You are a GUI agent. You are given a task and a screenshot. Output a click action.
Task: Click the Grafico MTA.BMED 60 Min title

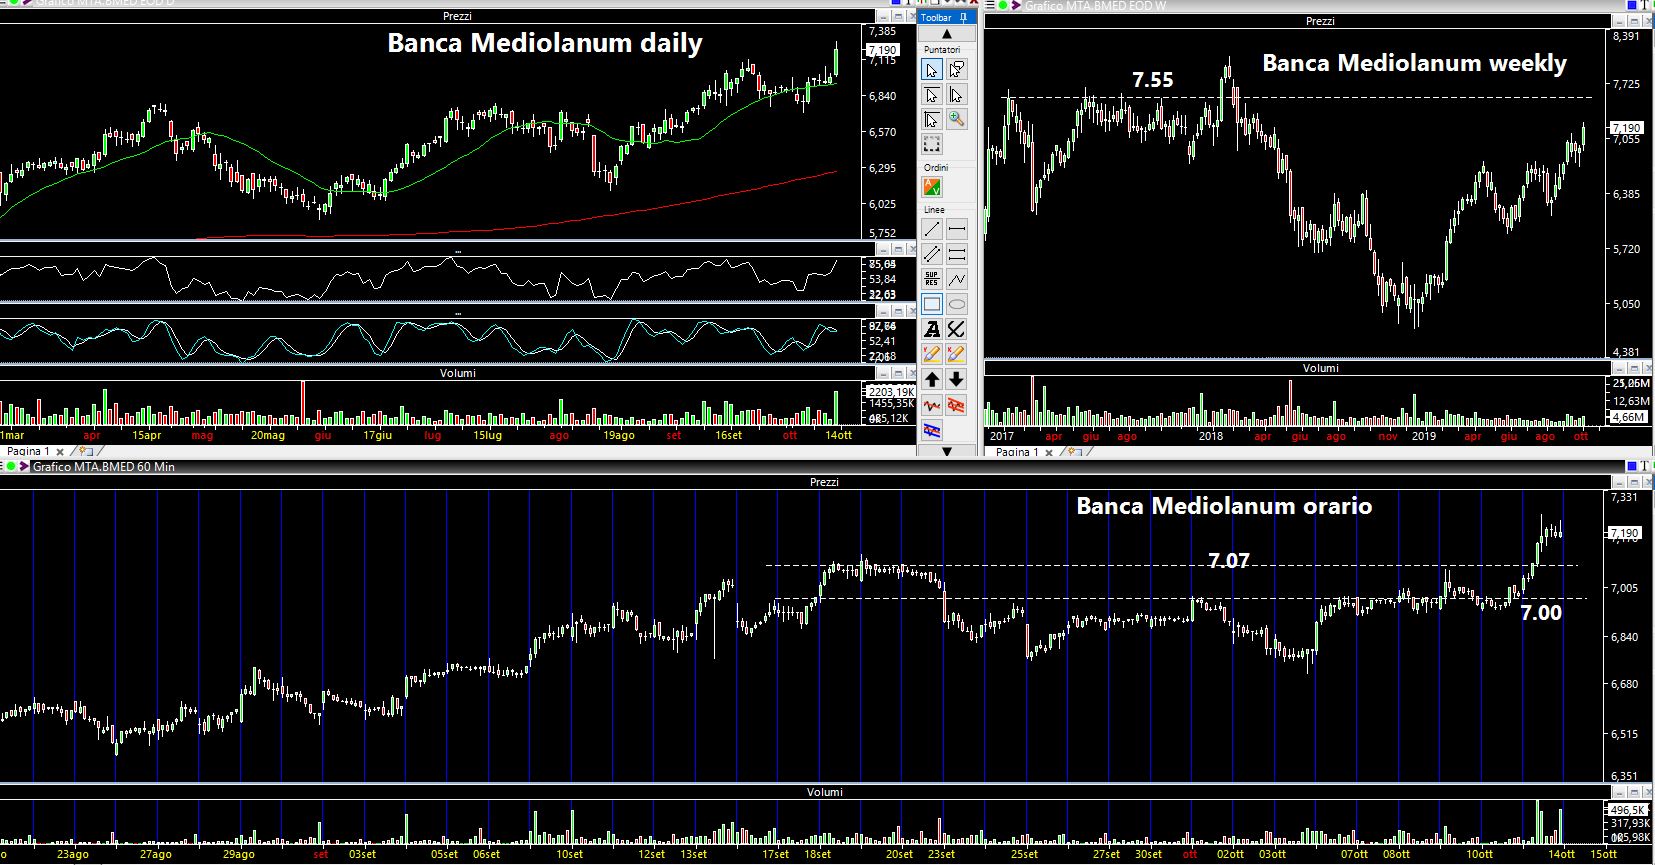[x=103, y=467]
